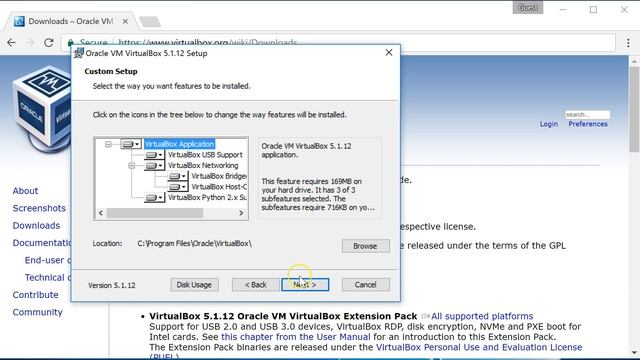Reload the Downloads page
Viewport: 640px width, 360px height.
click(49, 42)
